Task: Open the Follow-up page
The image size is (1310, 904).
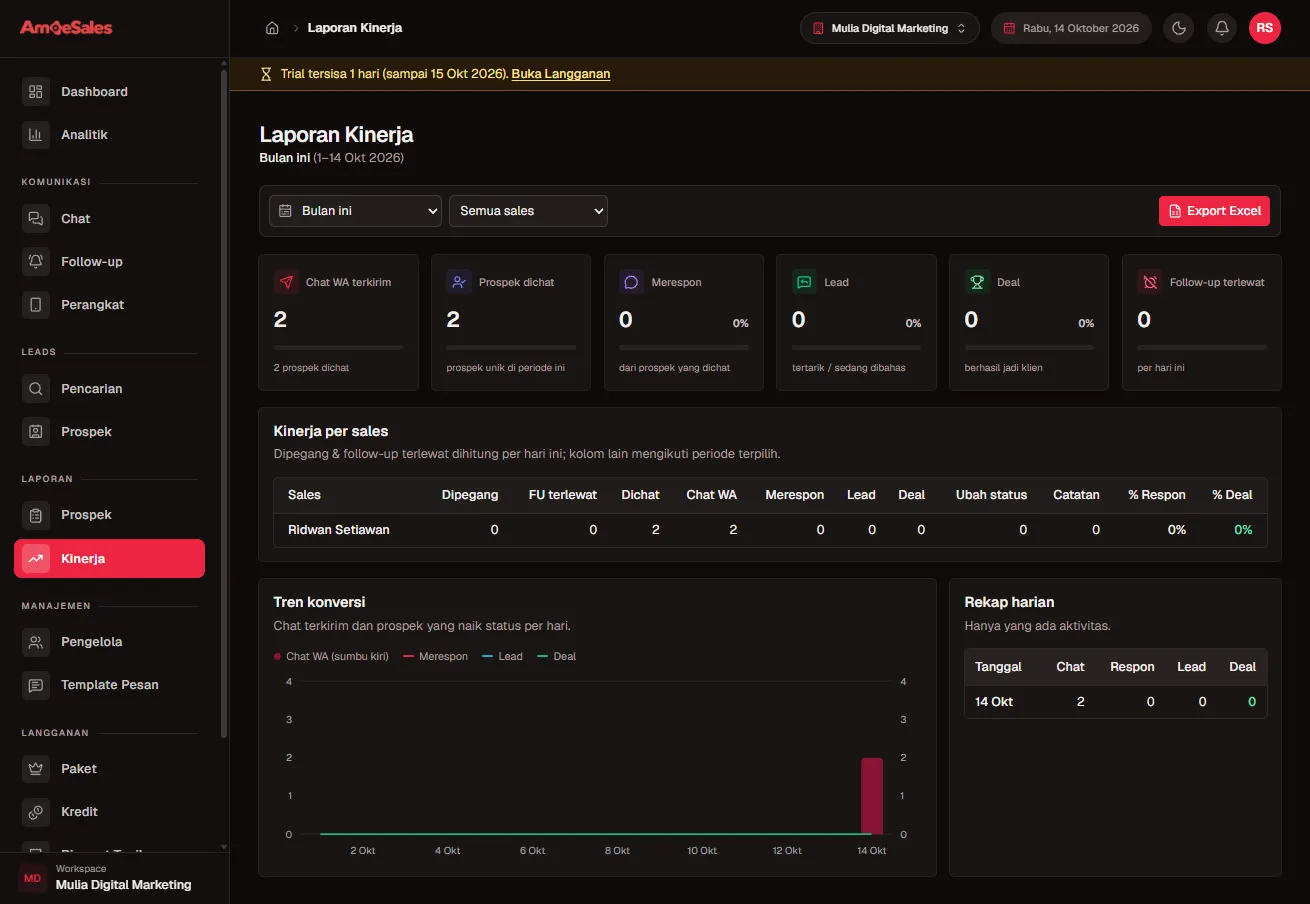Action: click(110, 262)
